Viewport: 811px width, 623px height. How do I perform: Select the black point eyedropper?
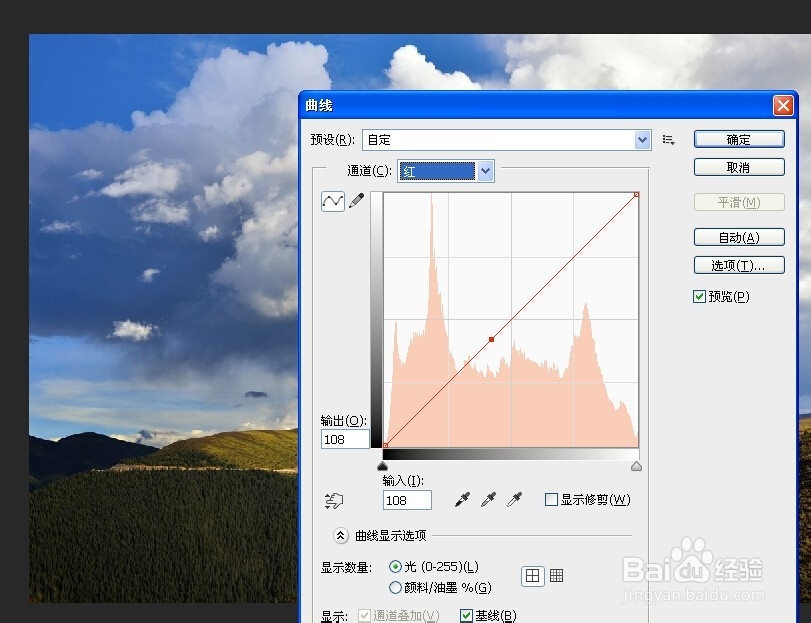[x=462, y=497]
